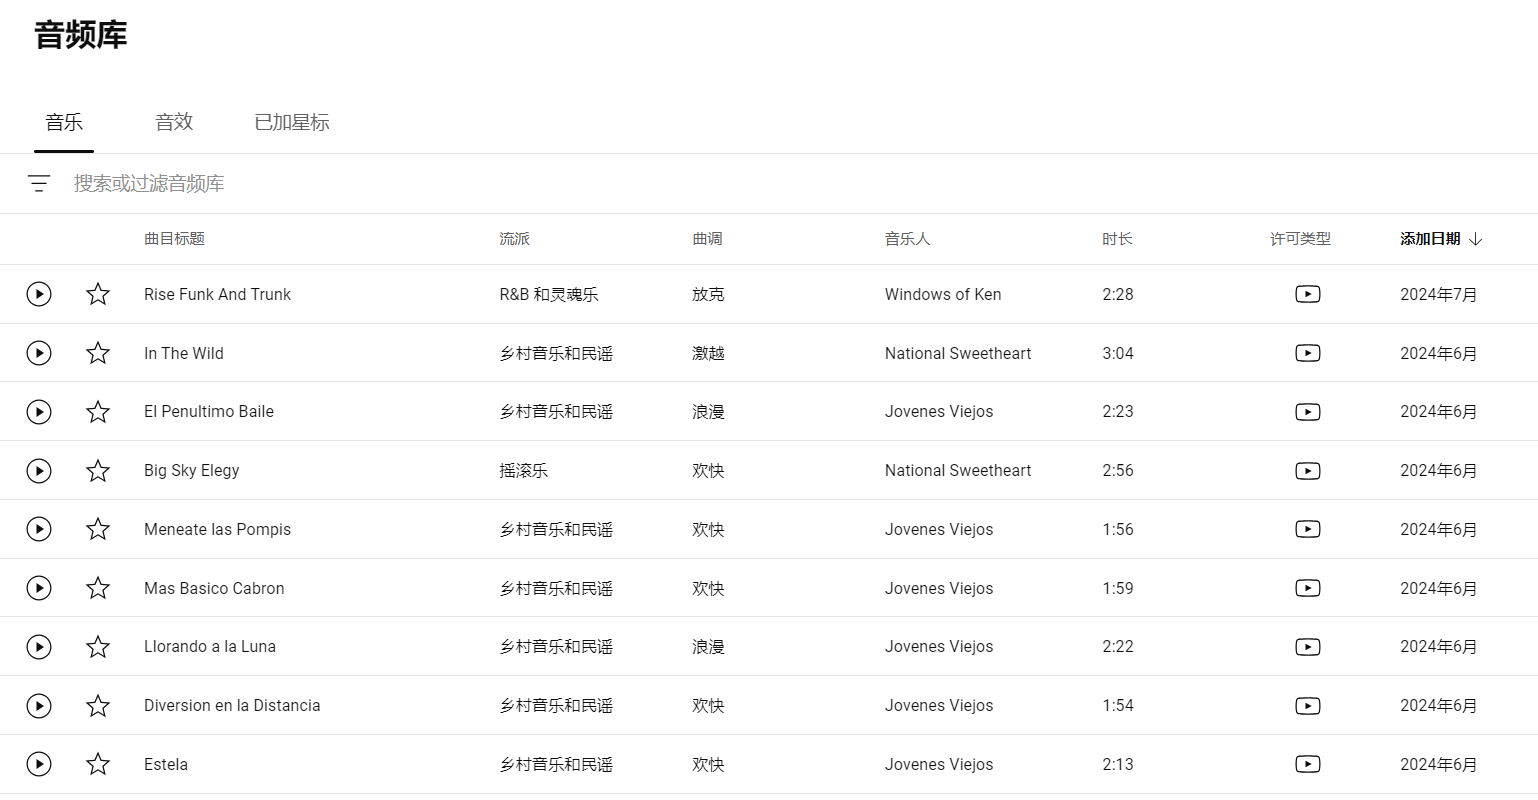
Task: Click duration 3:04 cell
Action: pyautogui.click(x=1118, y=353)
